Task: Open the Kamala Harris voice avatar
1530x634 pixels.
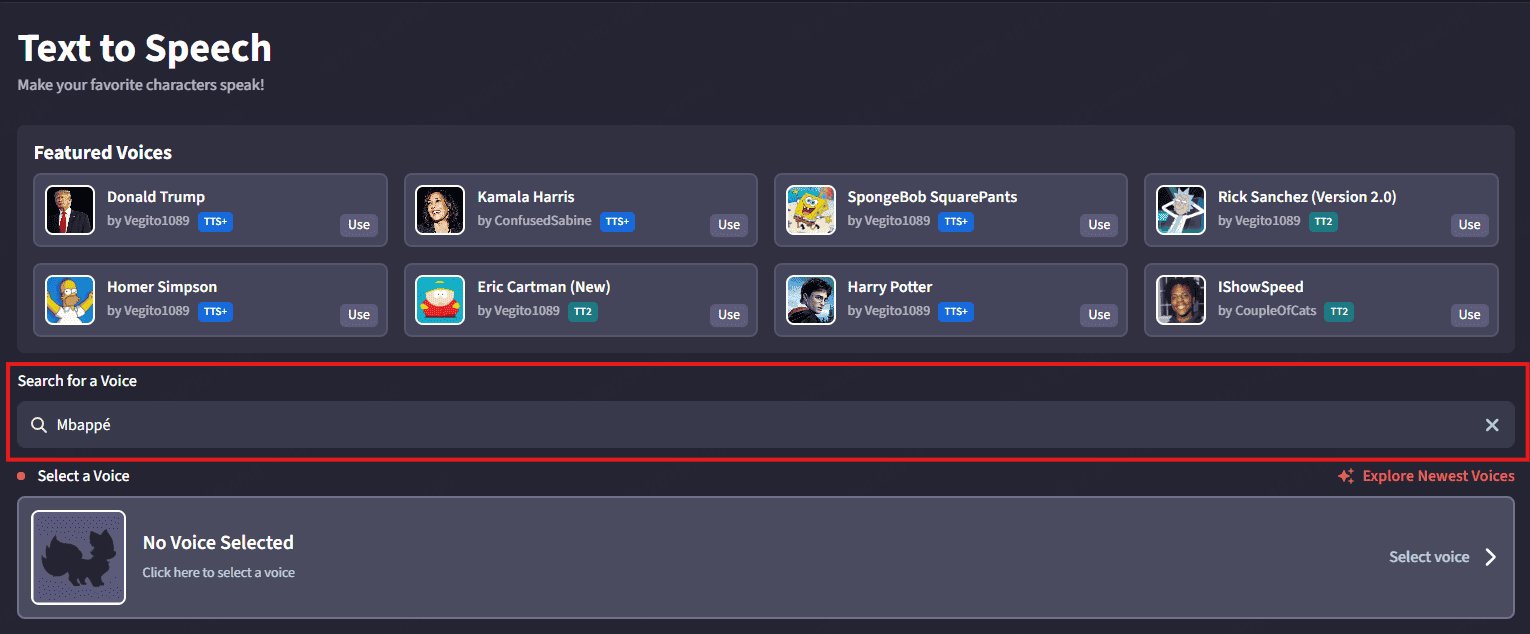Action: tap(440, 210)
